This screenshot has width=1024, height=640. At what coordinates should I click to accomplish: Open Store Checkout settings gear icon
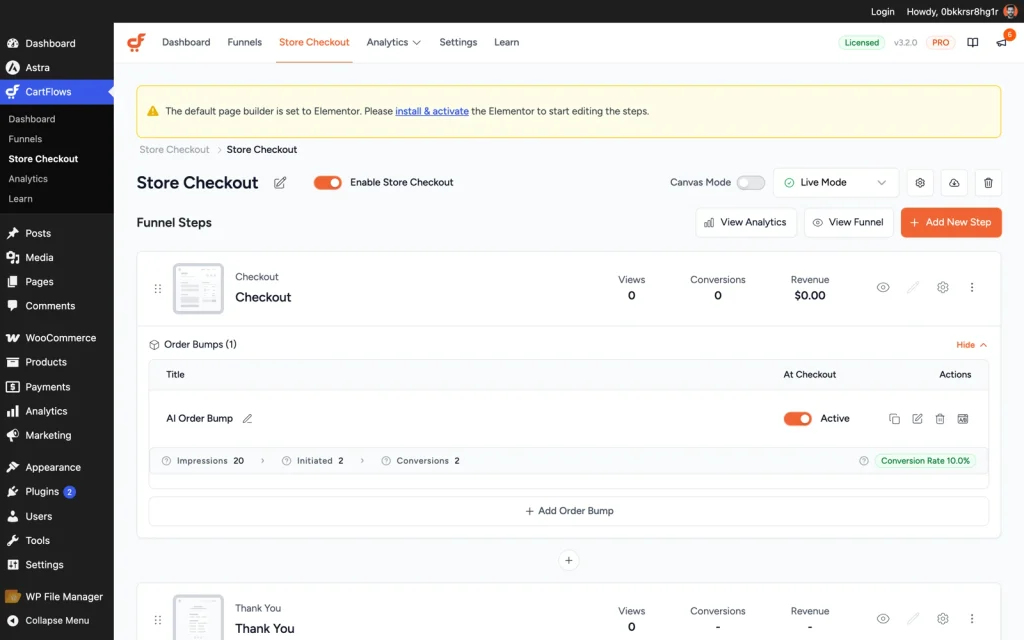point(920,183)
